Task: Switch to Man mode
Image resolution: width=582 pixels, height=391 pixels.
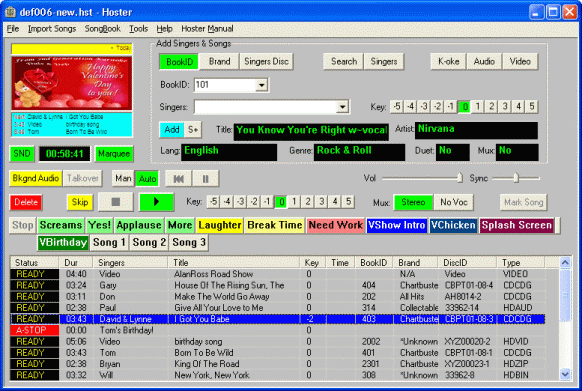Action: (123, 179)
